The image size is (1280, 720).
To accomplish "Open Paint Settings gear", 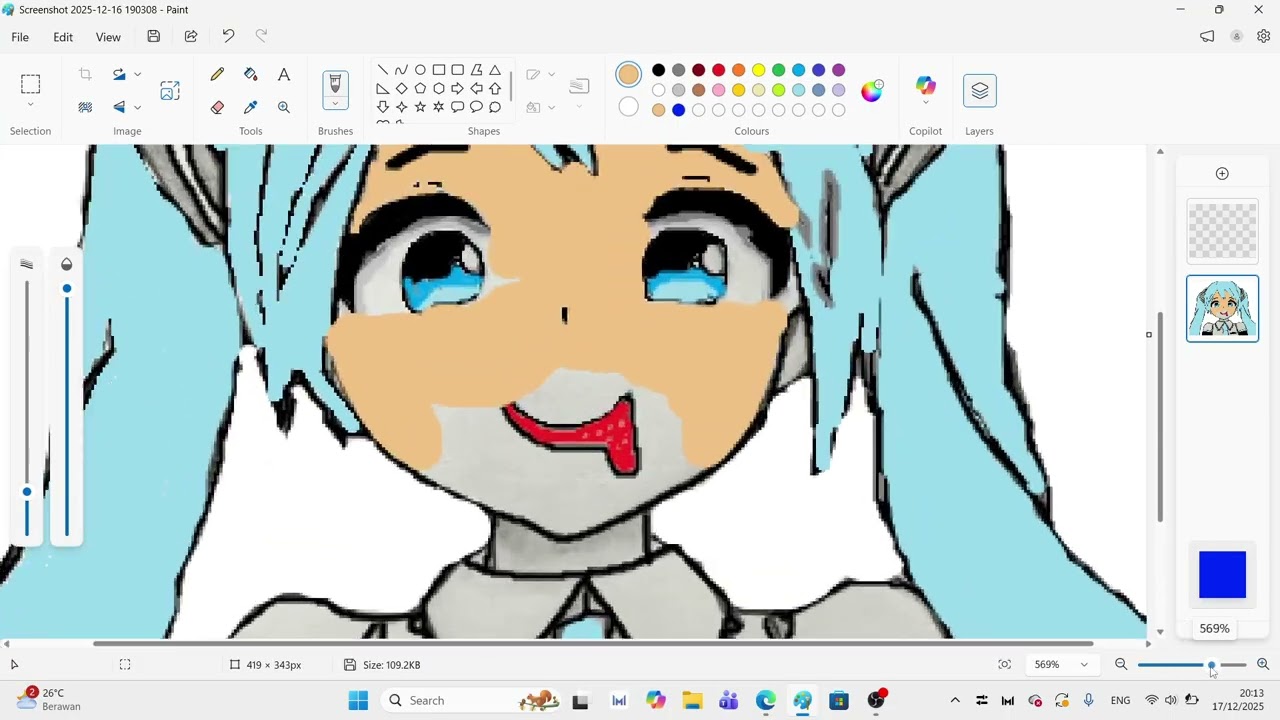I will (x=1263, y=37).
